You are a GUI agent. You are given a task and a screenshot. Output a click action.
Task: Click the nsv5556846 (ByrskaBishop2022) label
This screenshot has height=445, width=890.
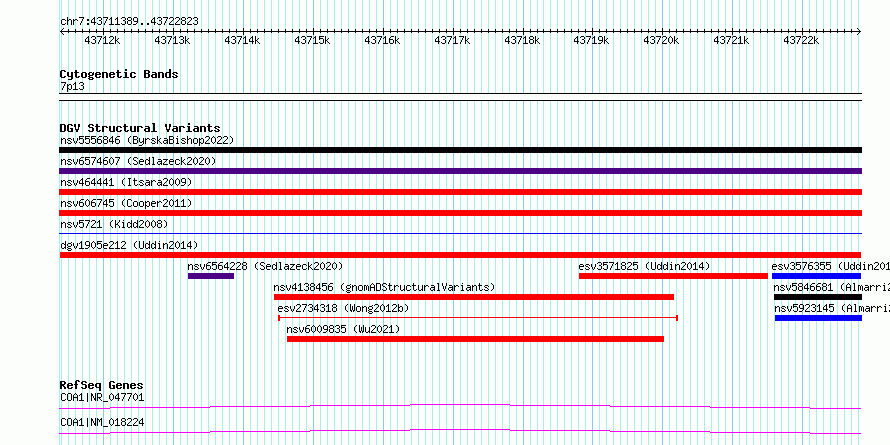[x=147, y=140]
